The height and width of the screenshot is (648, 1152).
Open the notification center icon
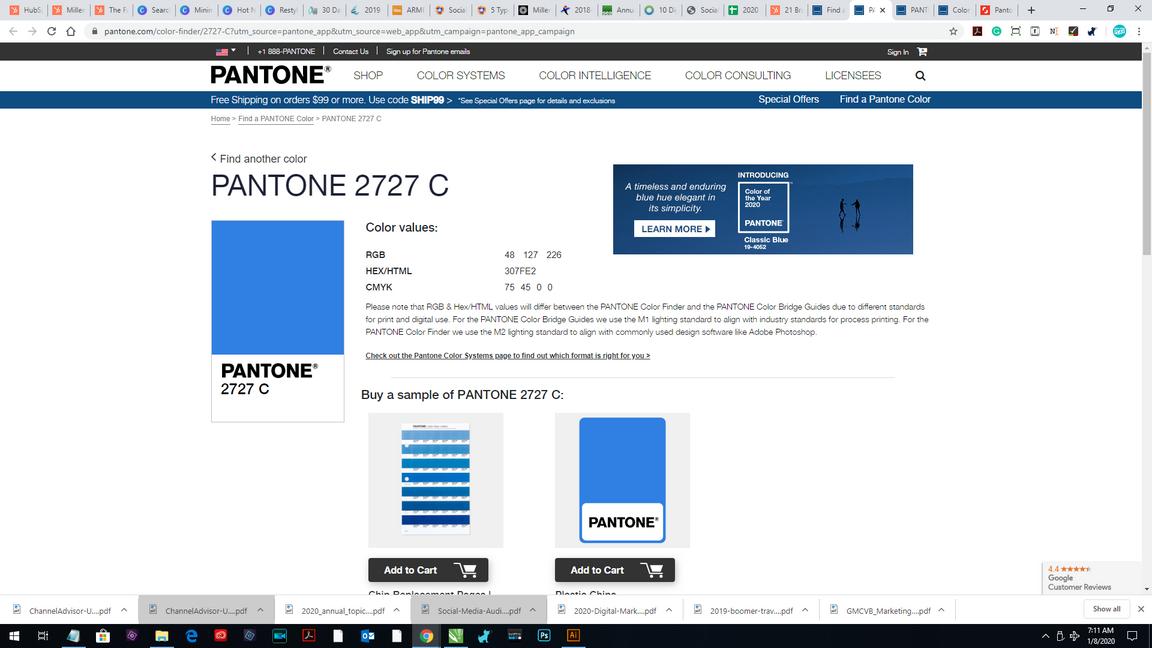coord(1132,636)
